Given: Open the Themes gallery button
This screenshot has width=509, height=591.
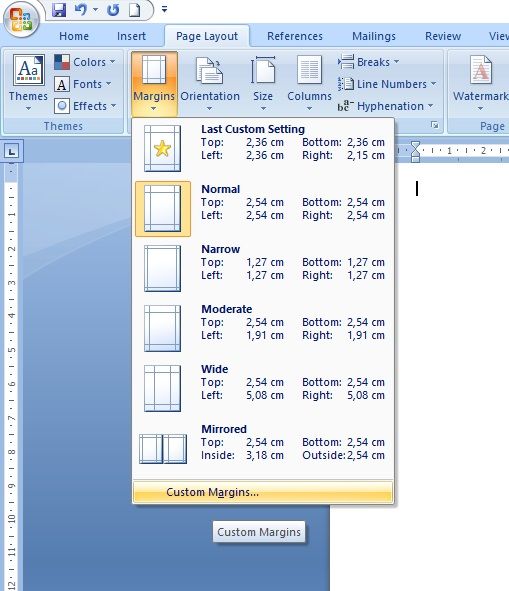Looking at the screenshot, I should [28, 83].
